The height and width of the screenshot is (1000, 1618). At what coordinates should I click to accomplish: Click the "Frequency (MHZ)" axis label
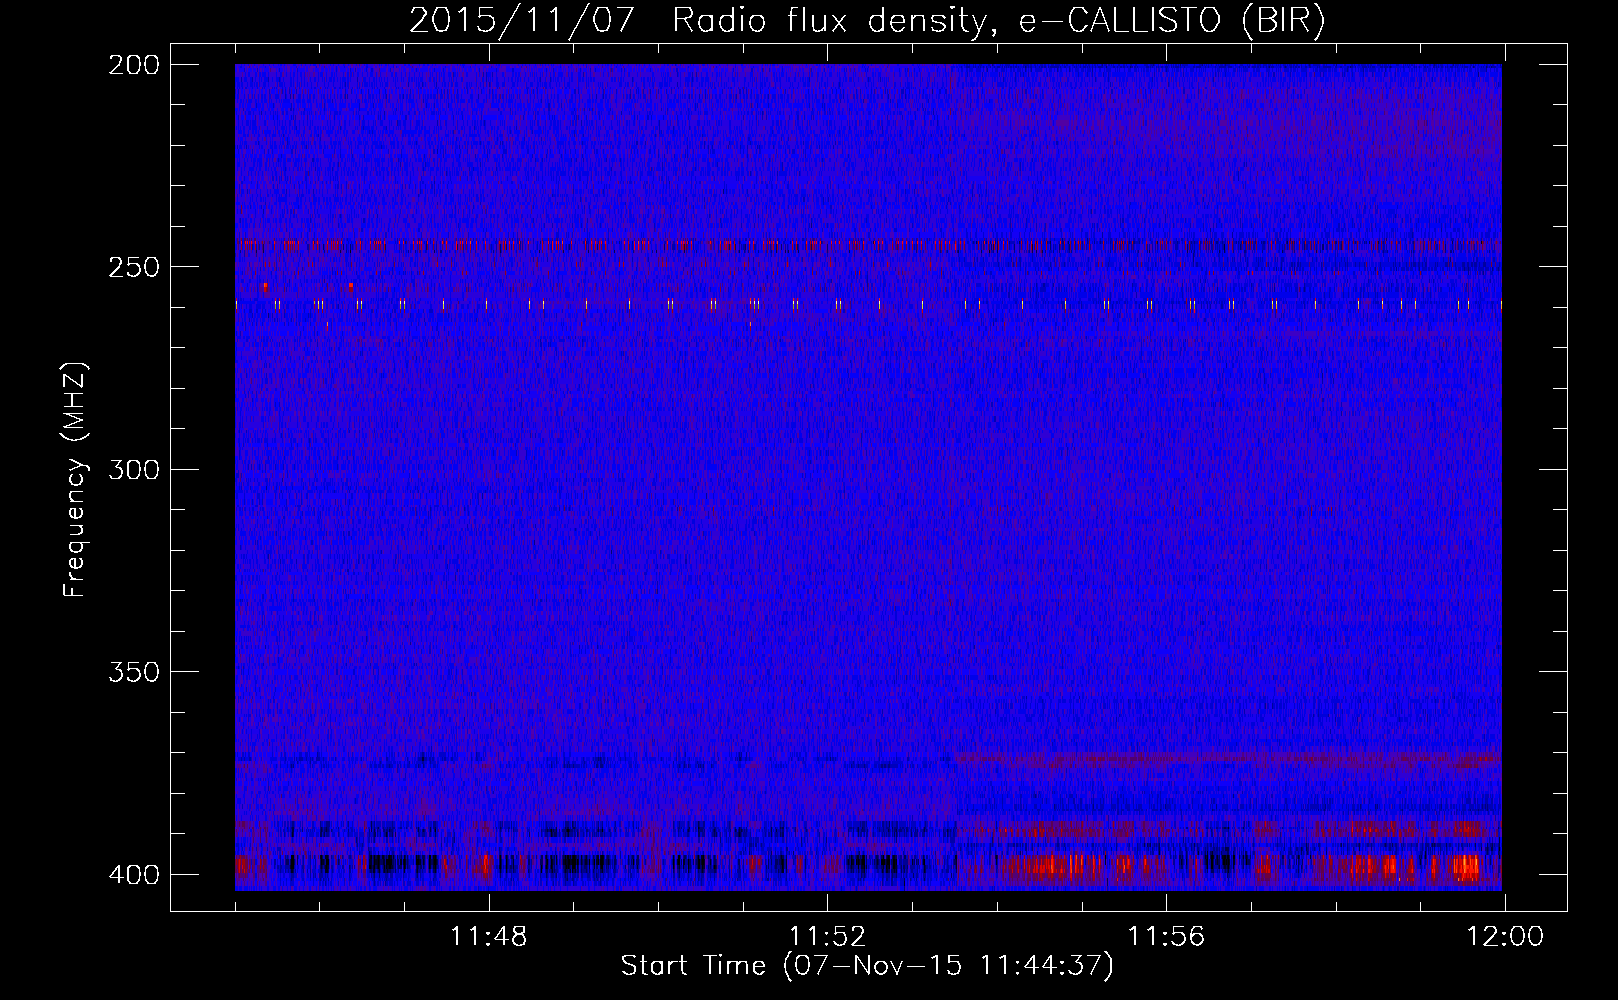[75, 480]
